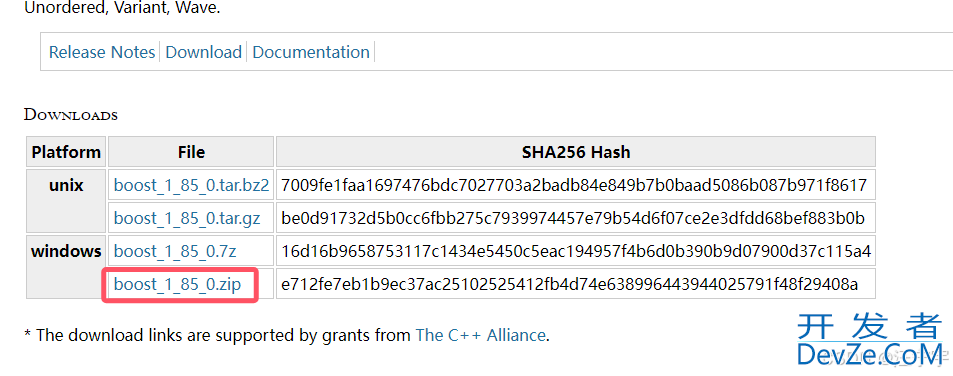
Task: Click the hash starting with 16d16b96
Action: [x=576, y=251]
